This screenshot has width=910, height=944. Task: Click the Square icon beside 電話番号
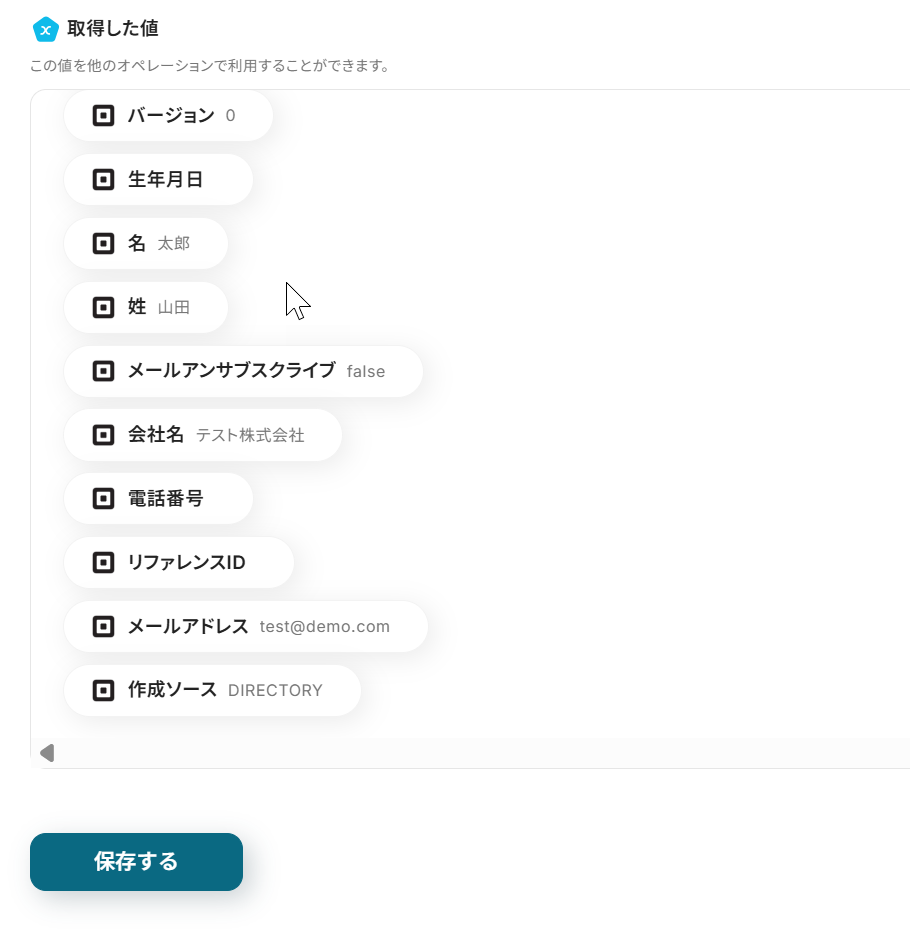pos(103,498)
